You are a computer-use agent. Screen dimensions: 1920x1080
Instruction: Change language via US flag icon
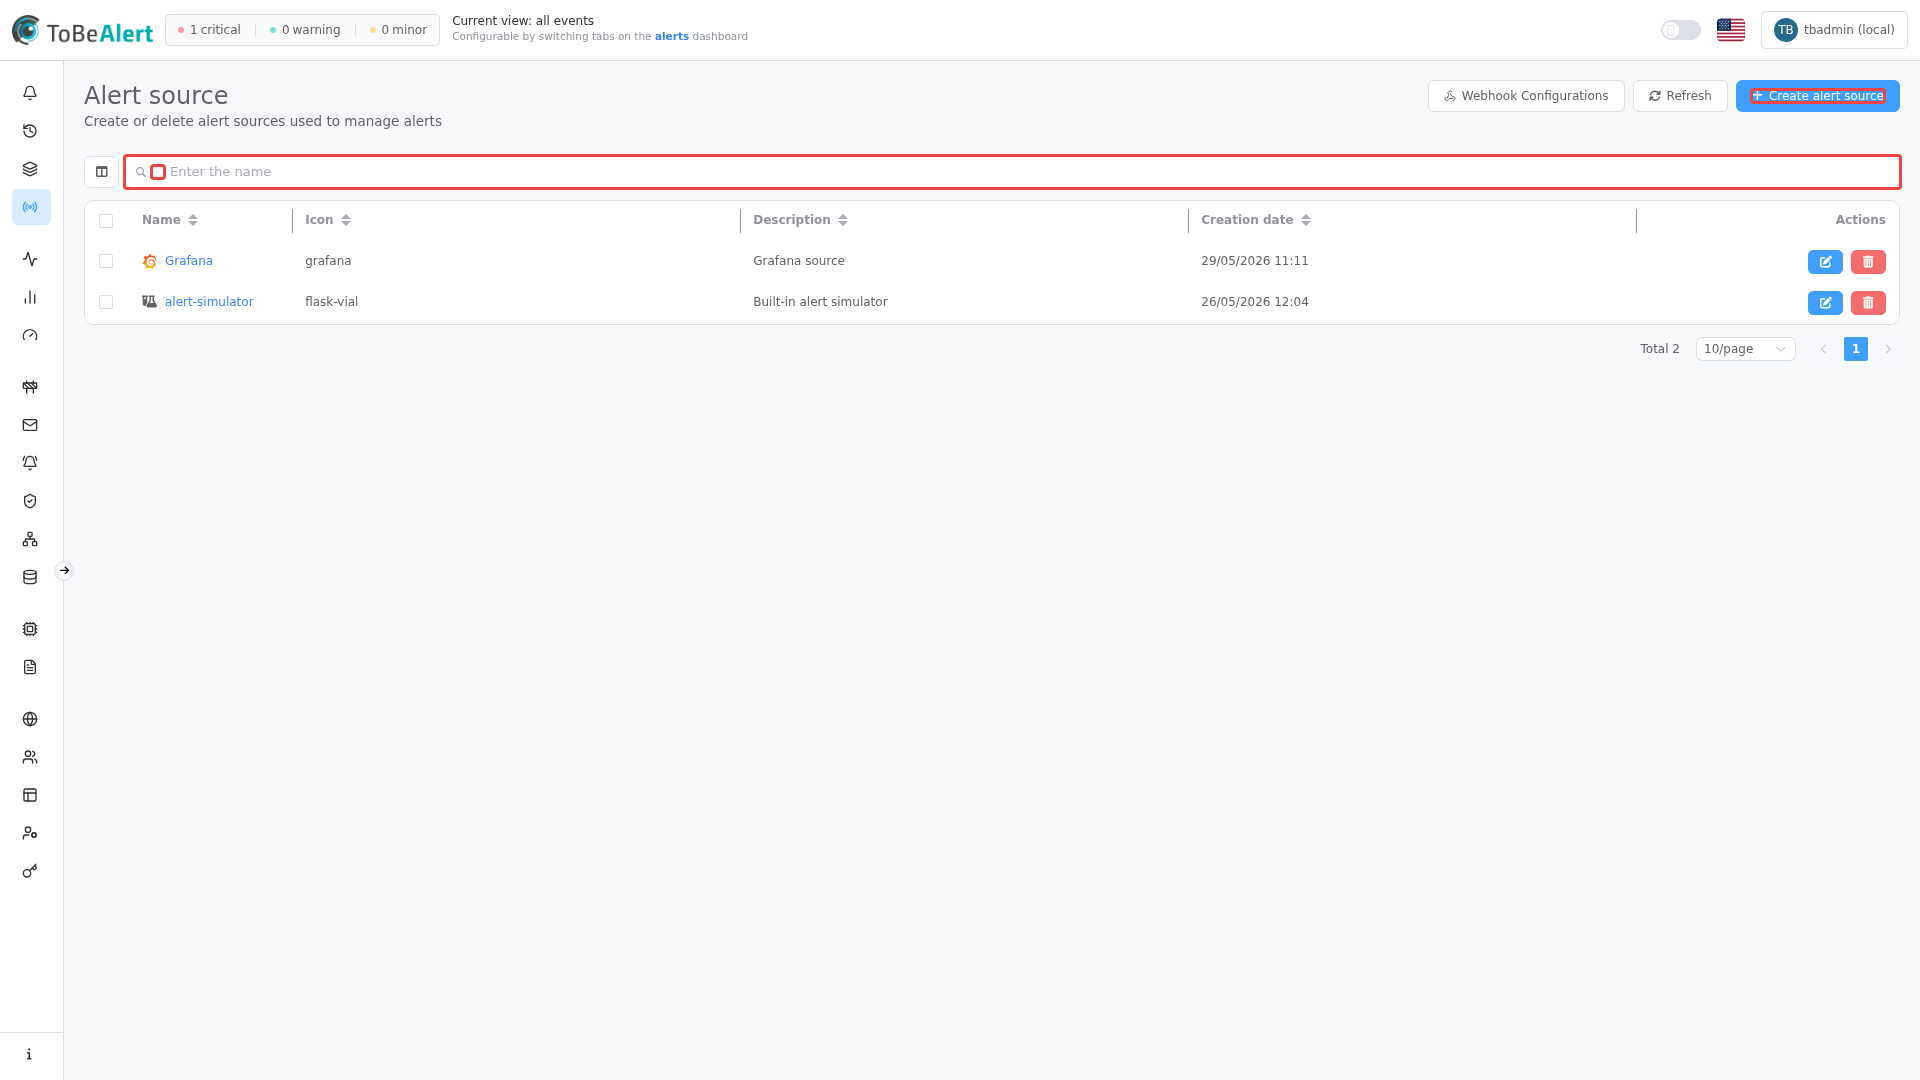click(x=1731, y=30)
